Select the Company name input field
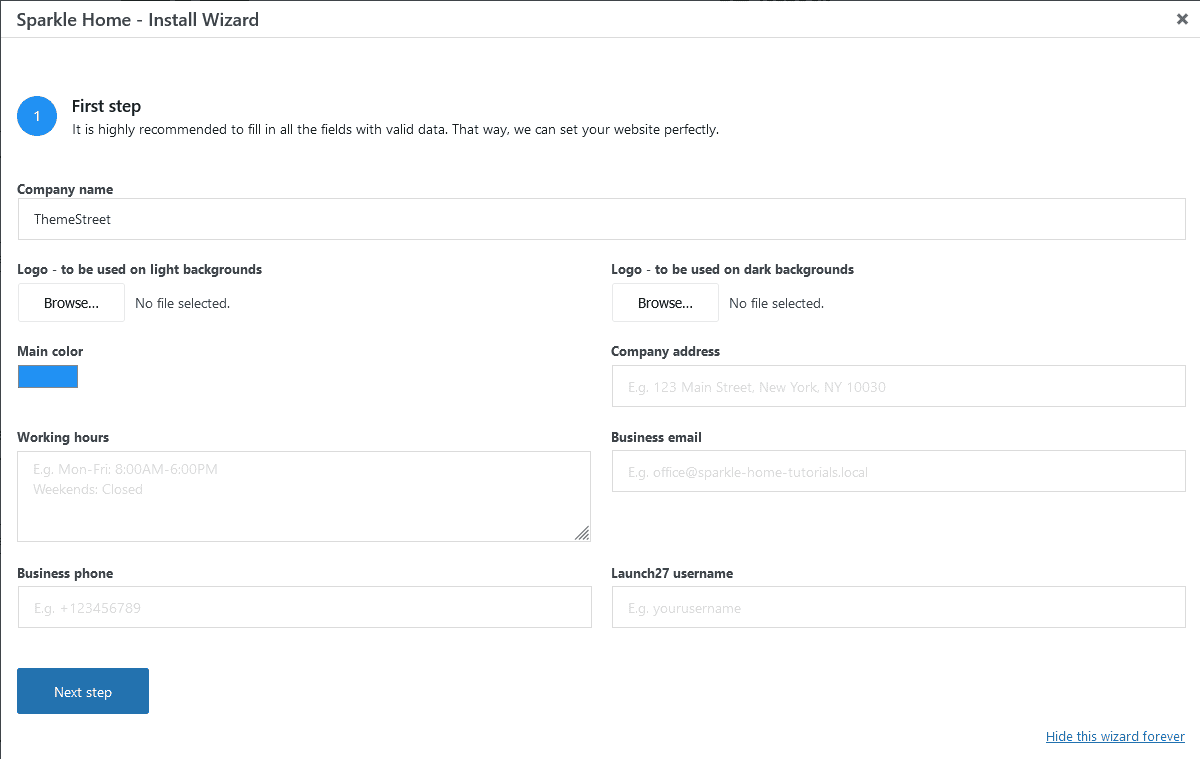 click(x=600, y=219)
